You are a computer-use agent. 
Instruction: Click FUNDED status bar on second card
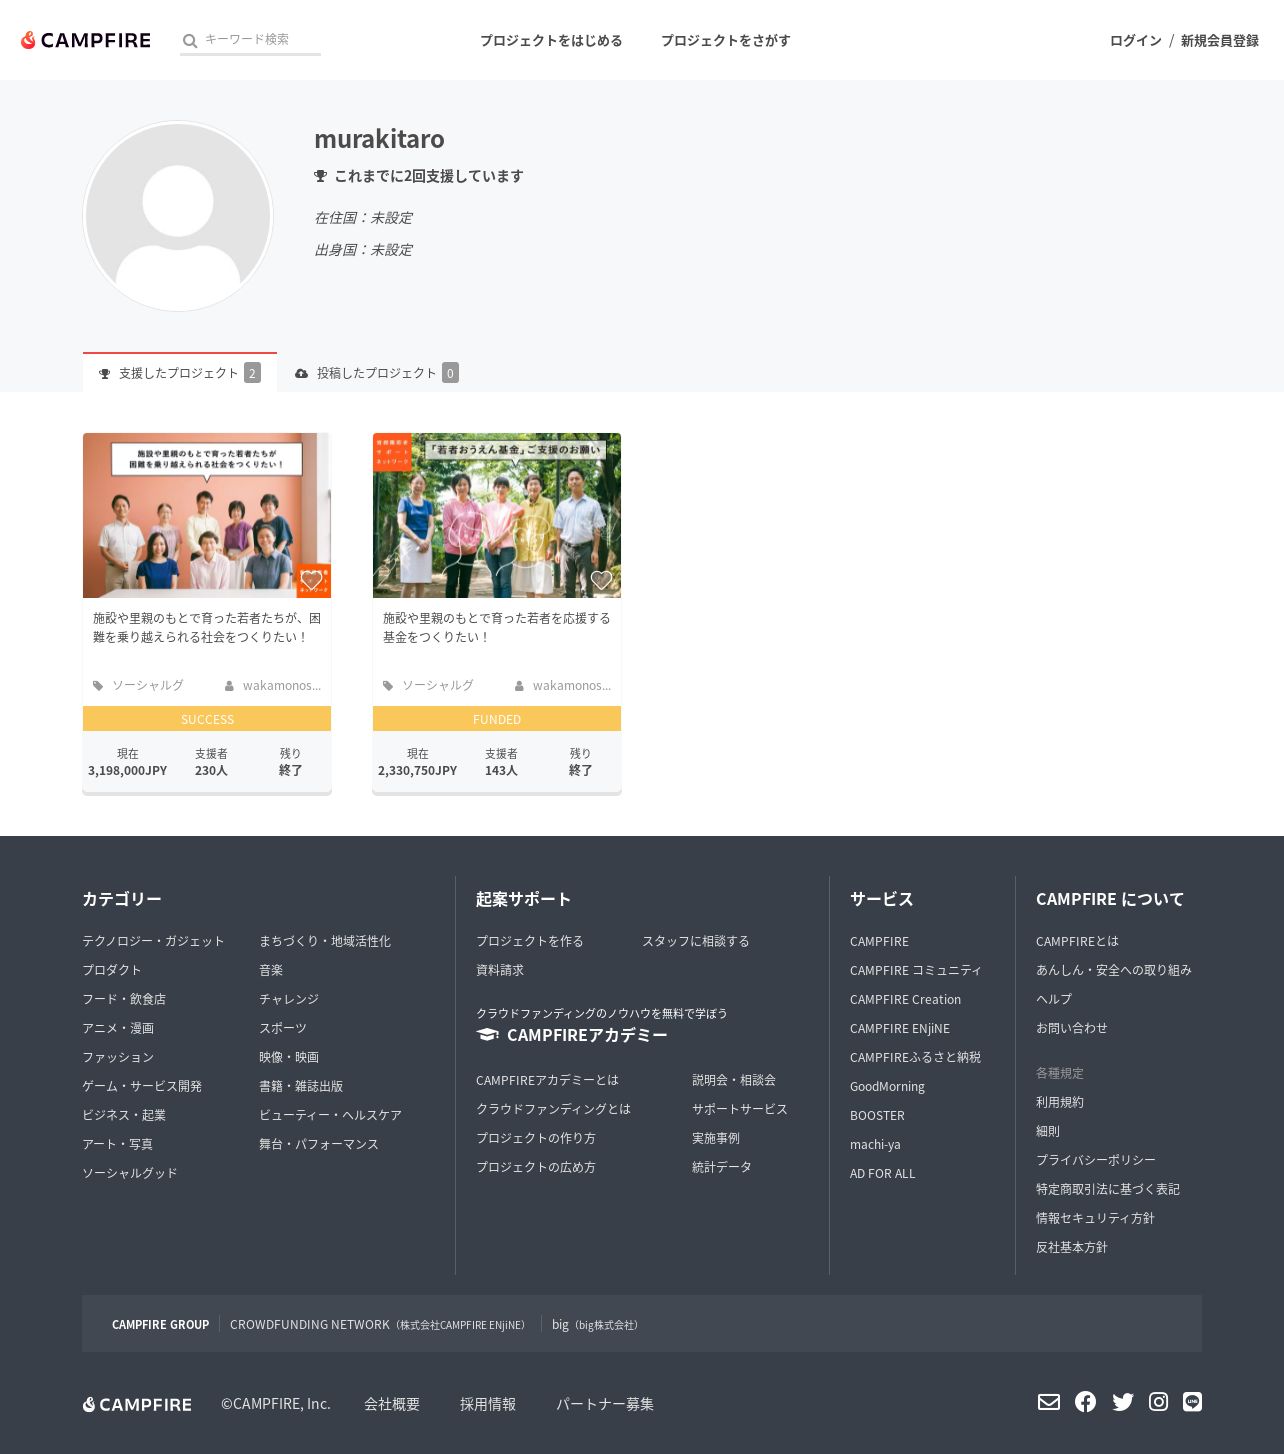point(497,719)
